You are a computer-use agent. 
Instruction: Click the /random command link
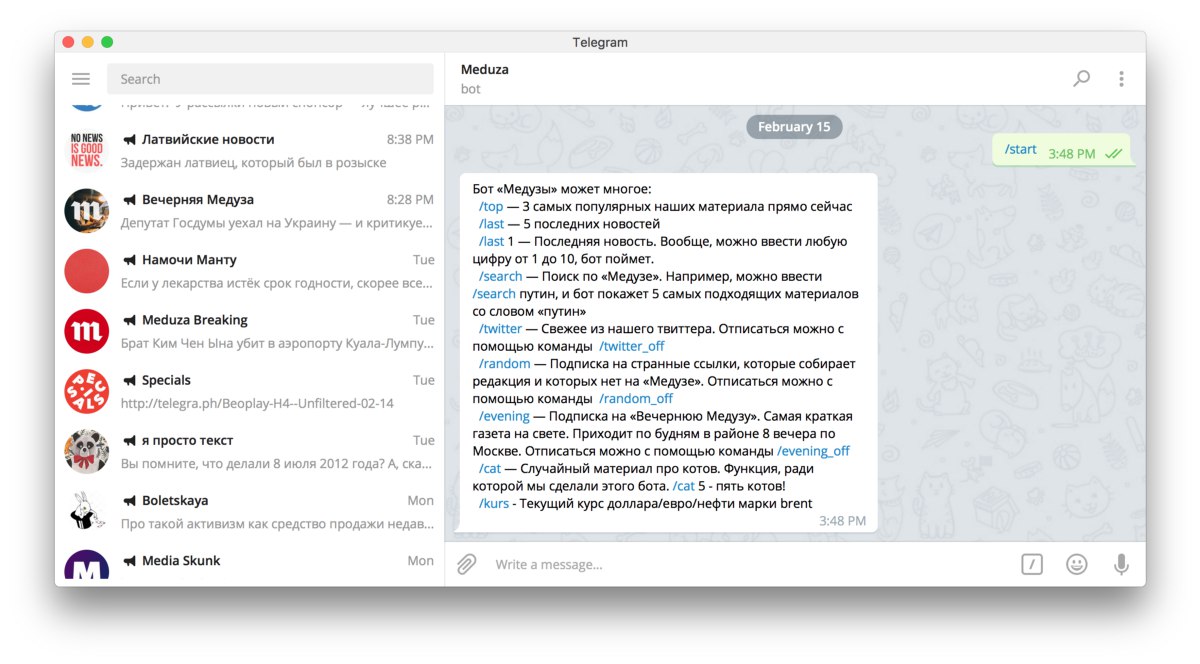(x=504, y=363)
